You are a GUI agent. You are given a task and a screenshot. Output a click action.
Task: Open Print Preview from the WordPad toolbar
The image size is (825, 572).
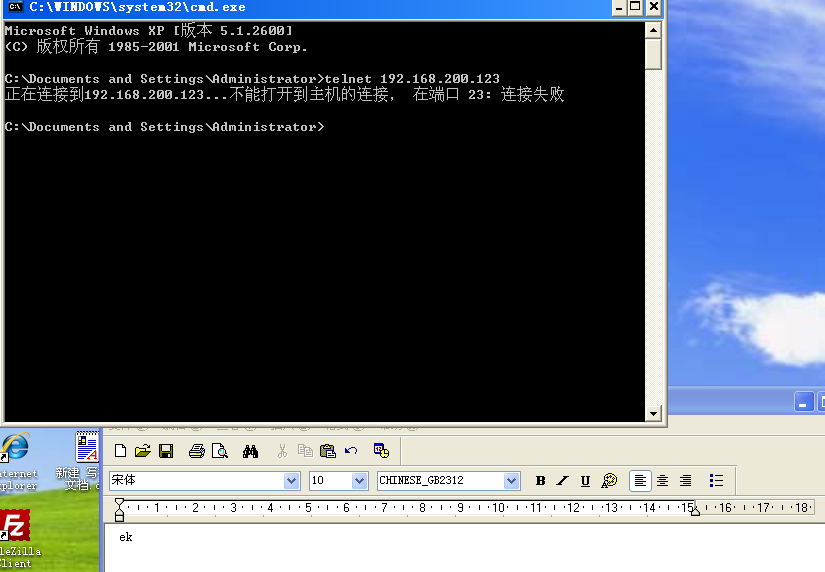[220, 451]
